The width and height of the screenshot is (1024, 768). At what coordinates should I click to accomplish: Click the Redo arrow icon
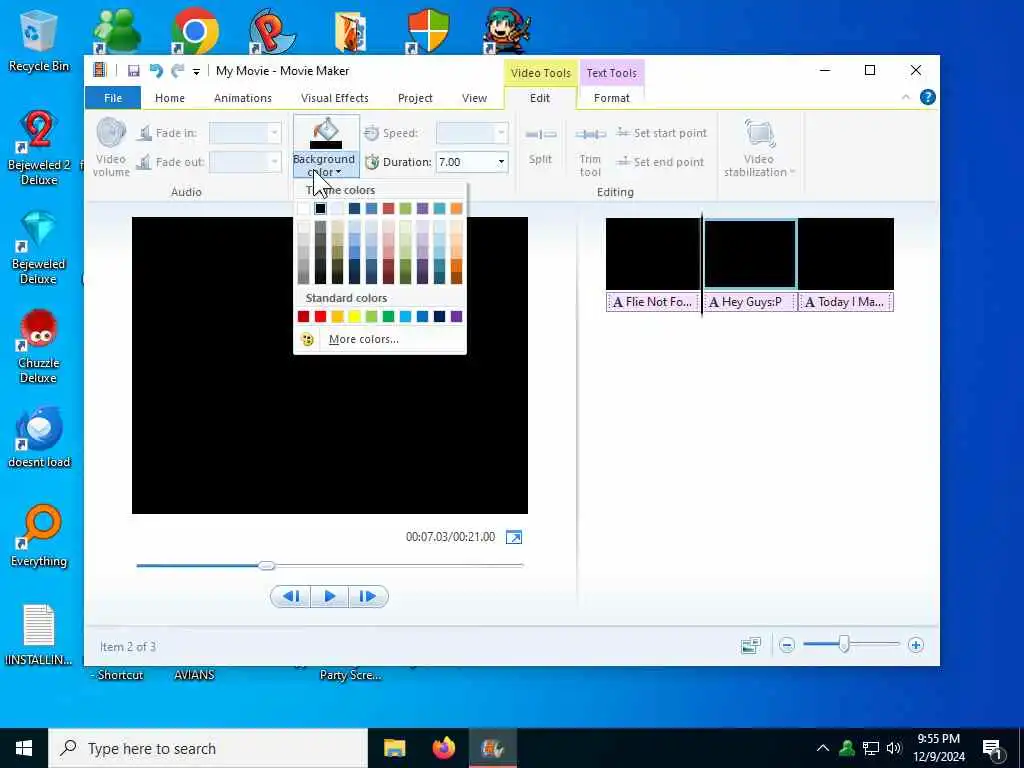coord(177,71)
